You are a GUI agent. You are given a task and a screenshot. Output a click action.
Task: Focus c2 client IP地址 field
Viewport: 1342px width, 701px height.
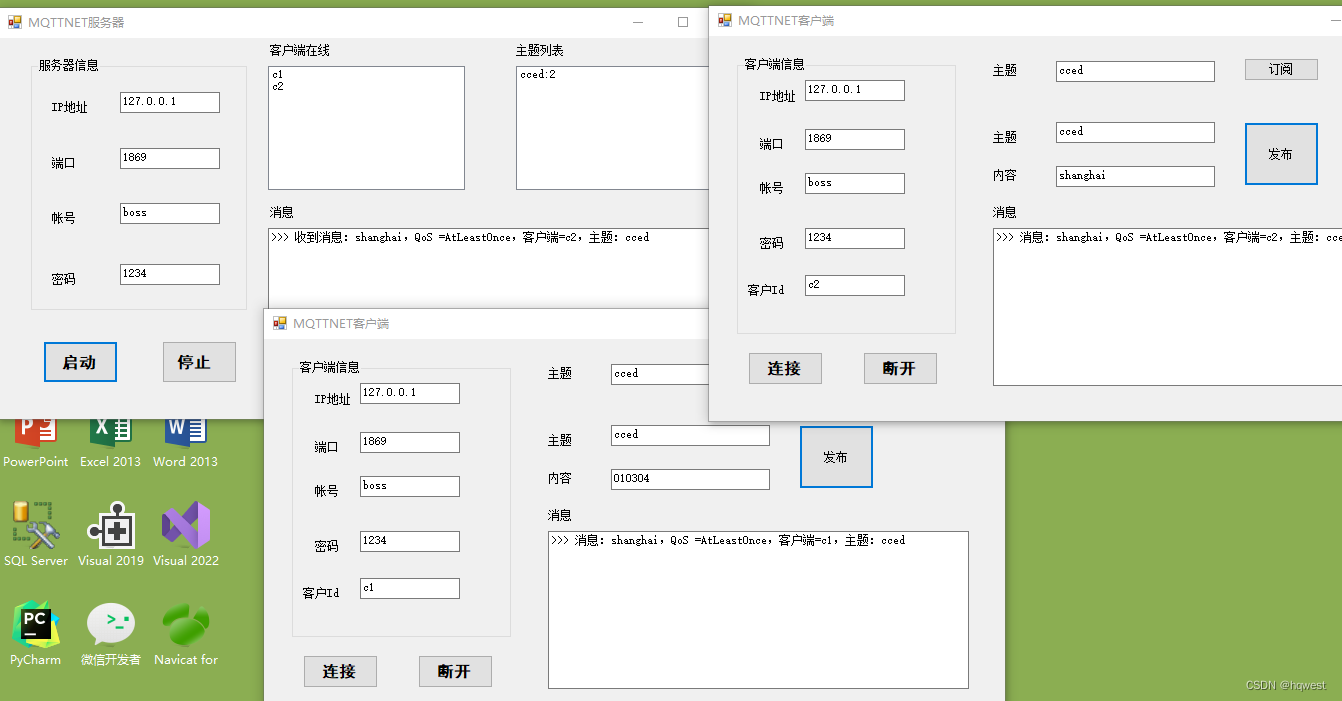(855, 90)
